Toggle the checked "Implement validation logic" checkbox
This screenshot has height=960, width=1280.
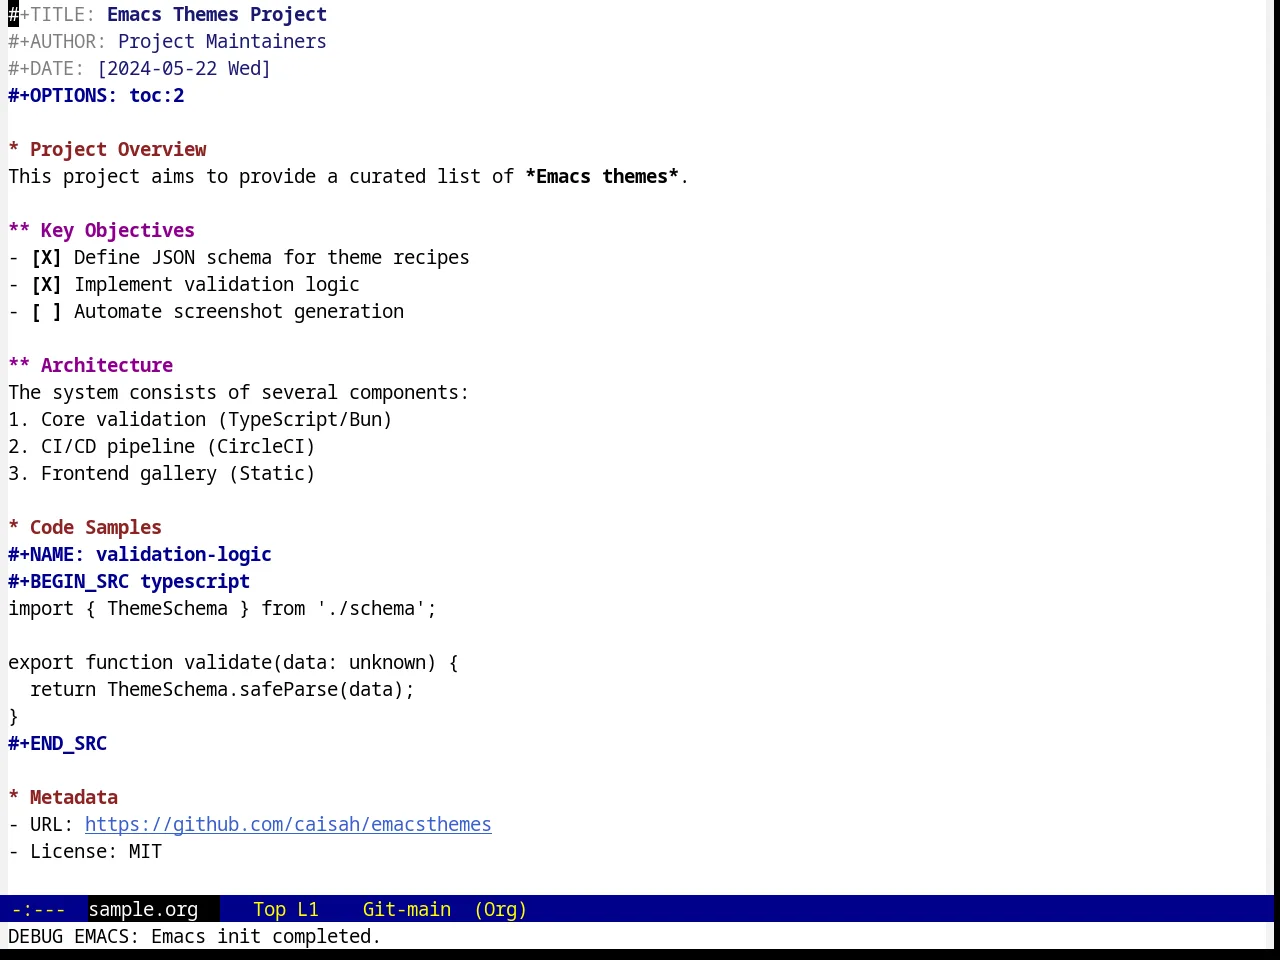46,285
